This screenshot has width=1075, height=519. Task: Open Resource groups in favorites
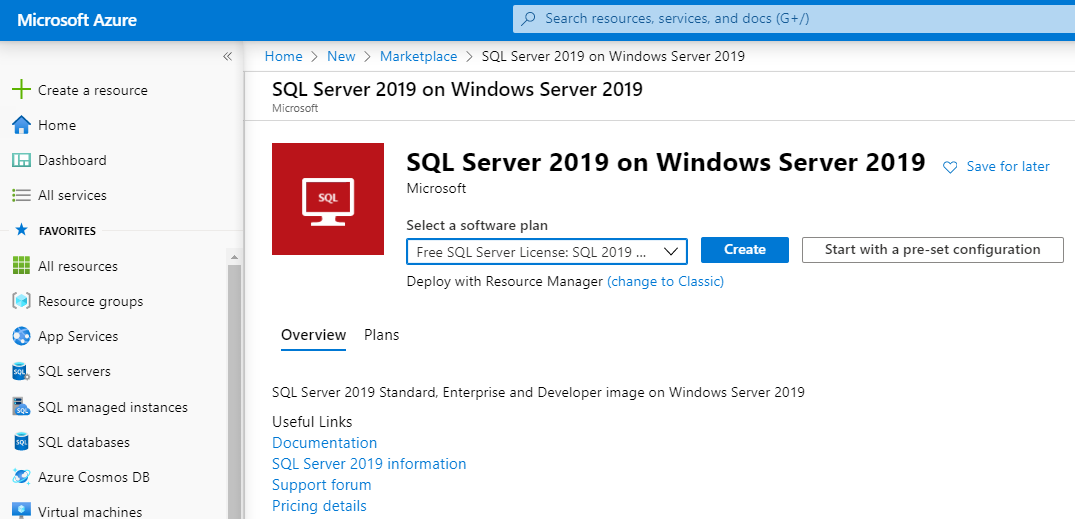pyautogui.click(x=90, y=301)
